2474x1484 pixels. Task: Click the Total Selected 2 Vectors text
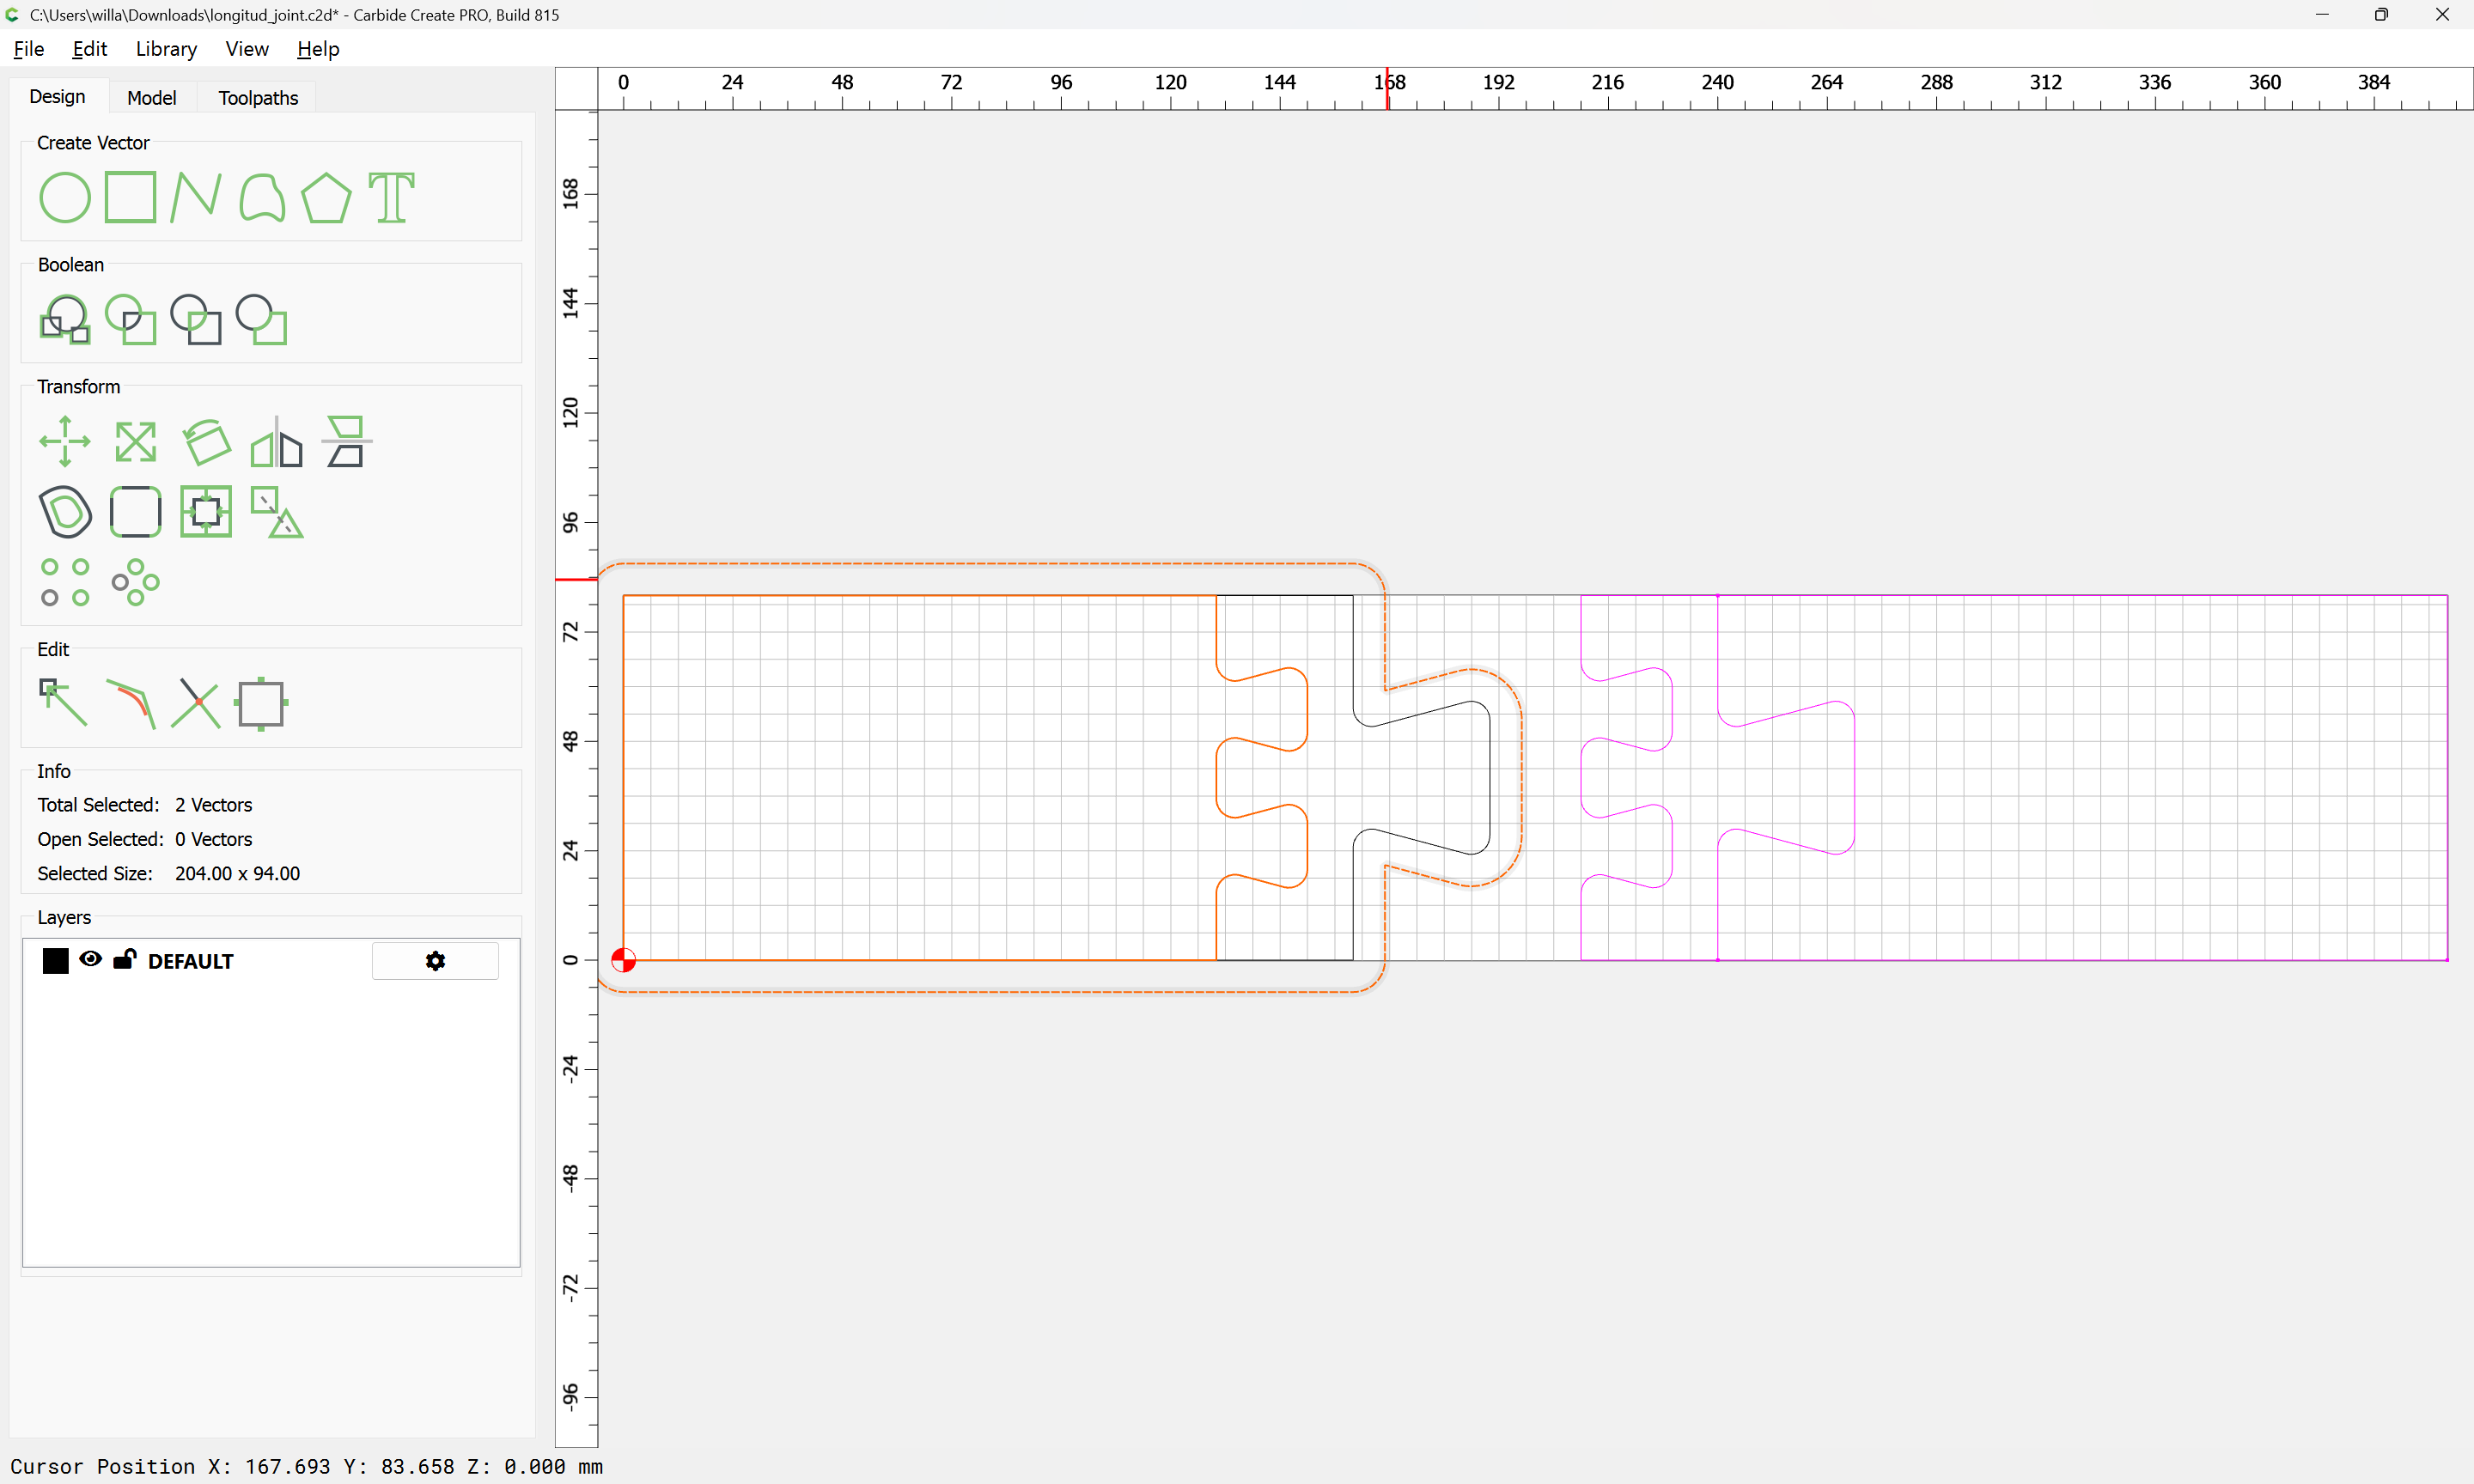(145, 805)
